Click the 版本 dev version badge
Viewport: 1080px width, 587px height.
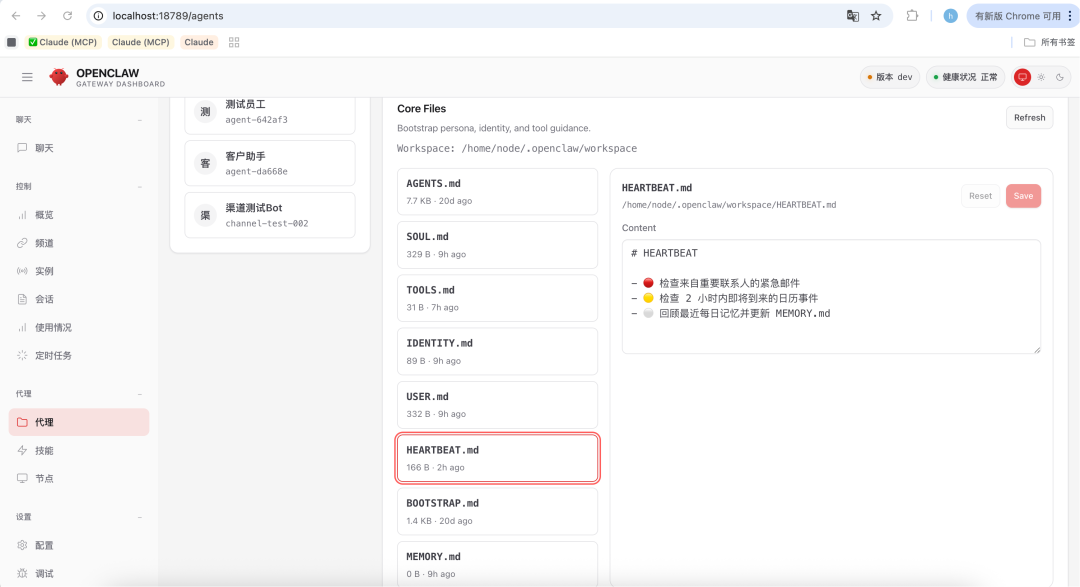(890, 77)
